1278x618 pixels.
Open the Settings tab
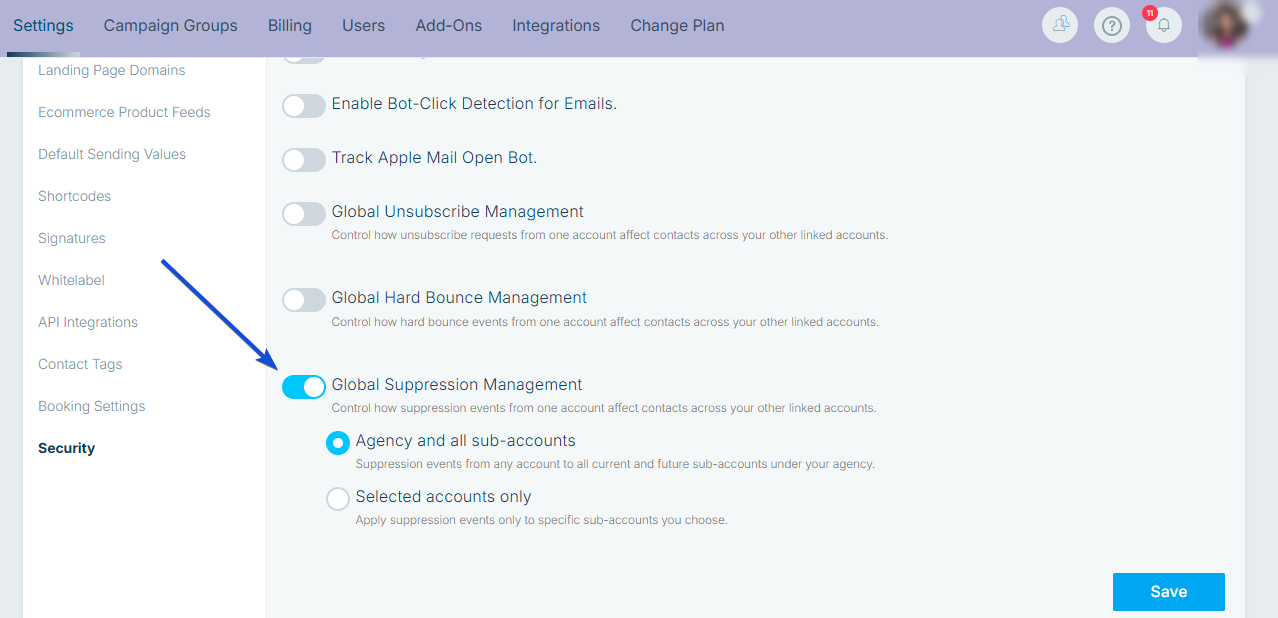(x=43, y=25)
